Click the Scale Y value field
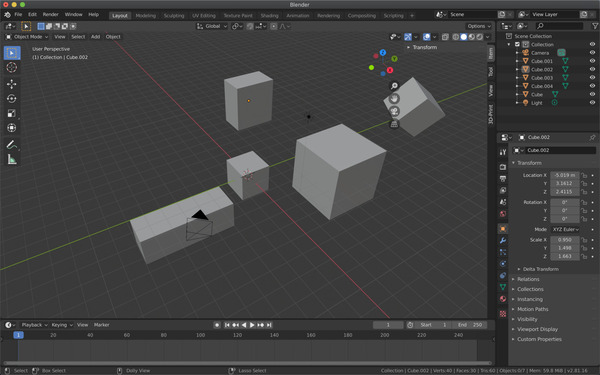Image resolution: width=600 pixels, height=375 pixels. point(565,248)
